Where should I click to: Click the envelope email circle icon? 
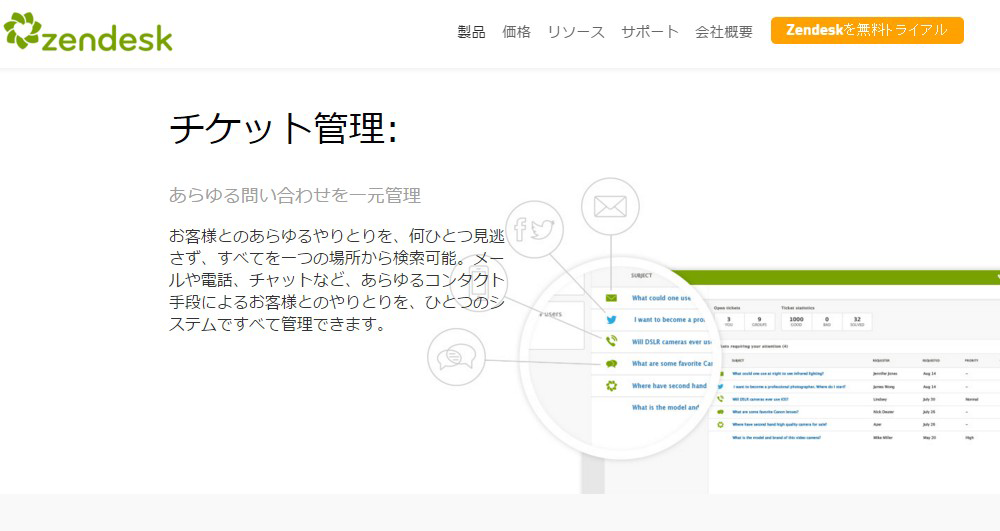pos(609,206)
